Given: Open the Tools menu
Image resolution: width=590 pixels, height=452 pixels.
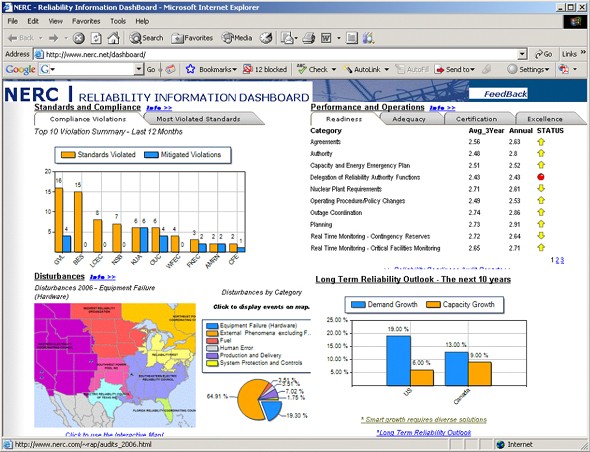Looking at the screenshot, I should coord(118,21).
